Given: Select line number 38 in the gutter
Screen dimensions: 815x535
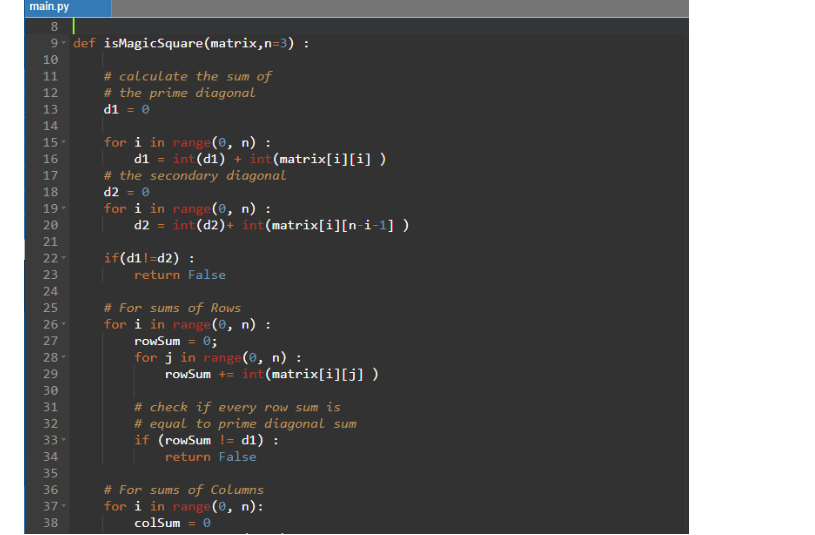Looking at the screenshot, I should (50, 523).
